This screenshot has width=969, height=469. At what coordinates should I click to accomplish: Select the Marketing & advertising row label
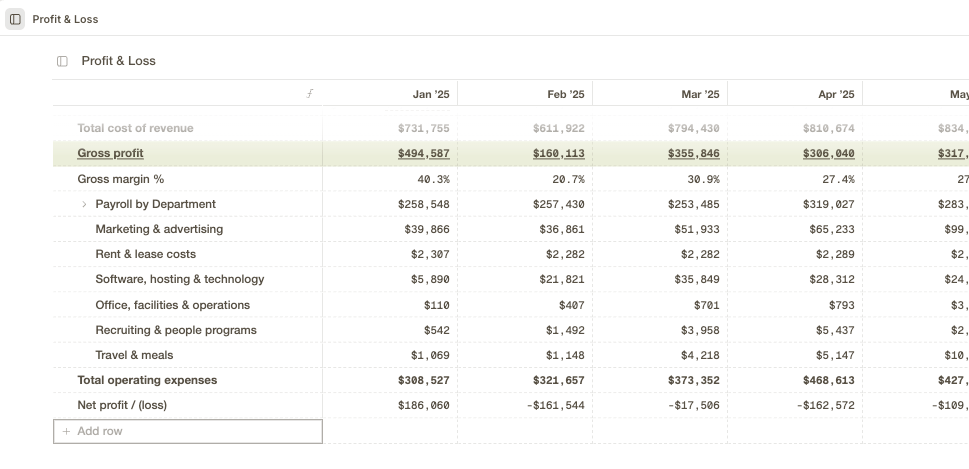[x=159, y=229]
